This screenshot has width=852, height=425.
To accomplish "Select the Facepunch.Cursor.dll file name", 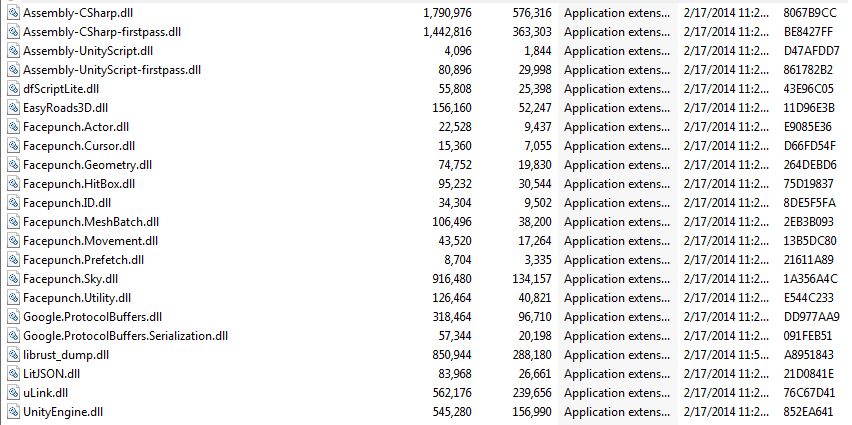I will [79, 146].
